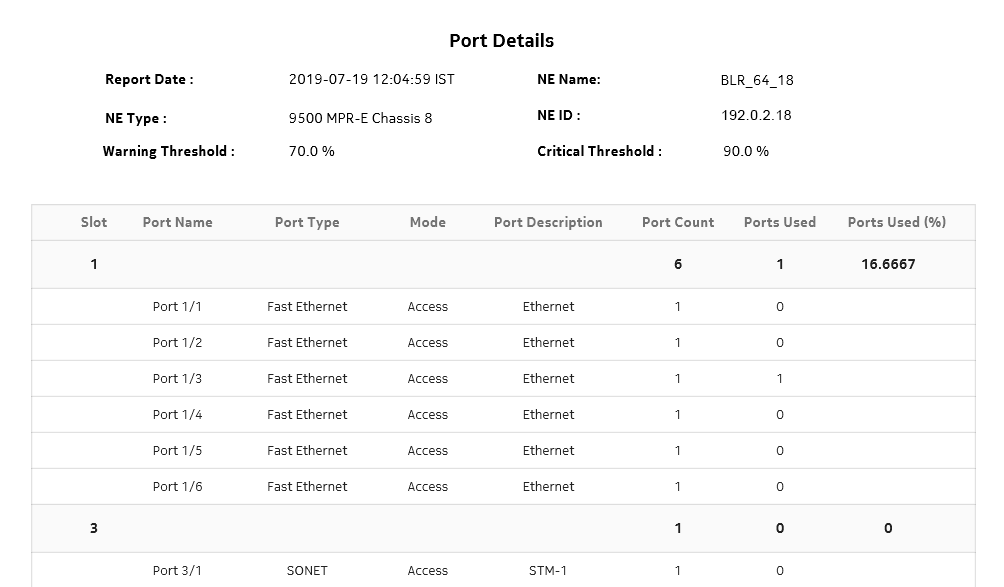Click the 90.0 % critical threshold value
This screenshot has width=1004, height=587.
click(x=746, y=151)
